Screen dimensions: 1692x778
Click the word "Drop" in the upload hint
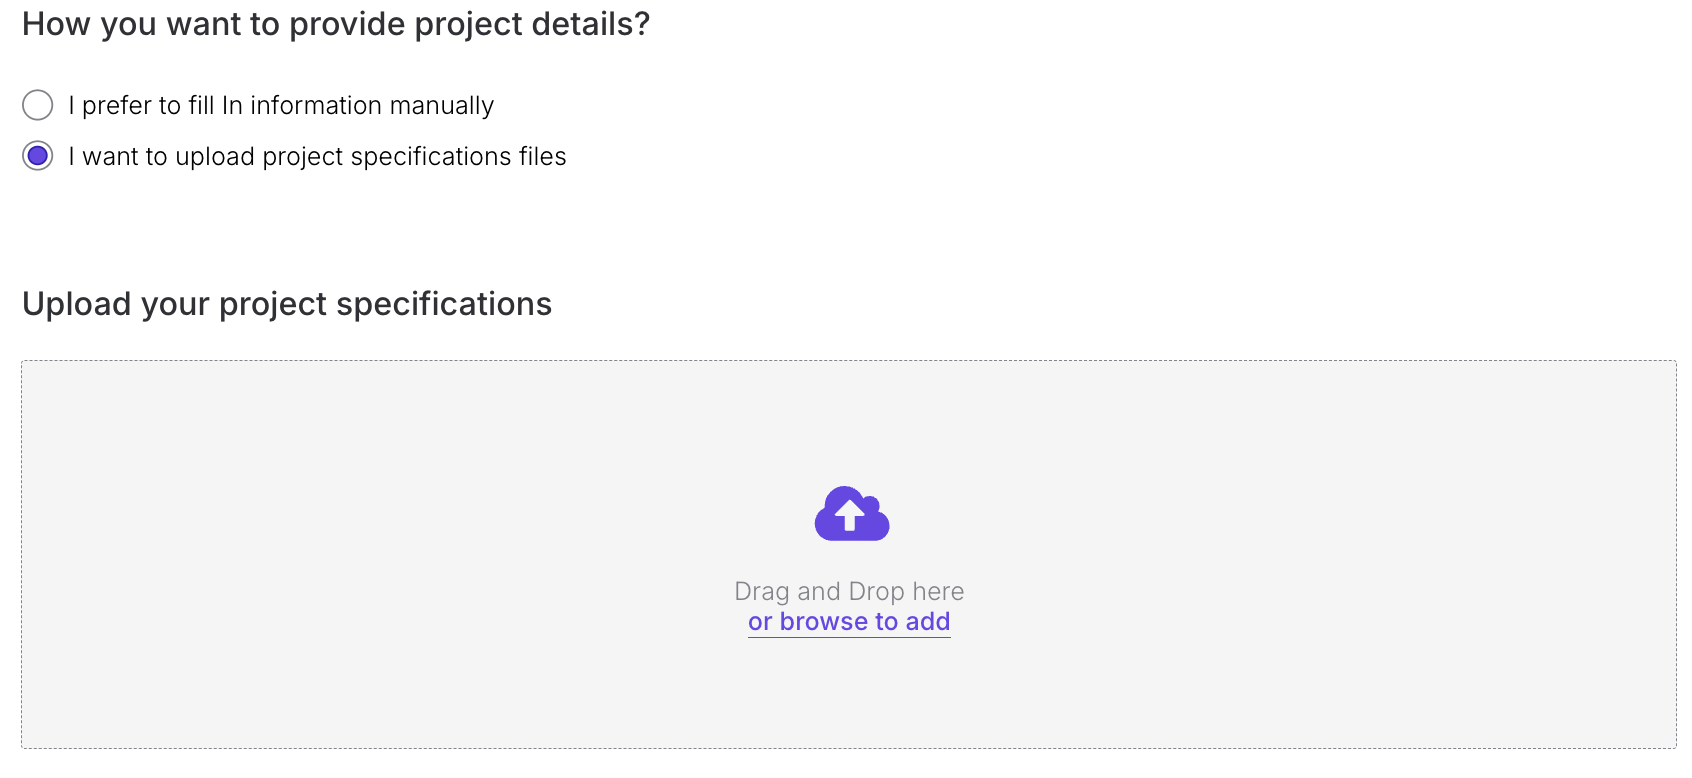point(876,591)
